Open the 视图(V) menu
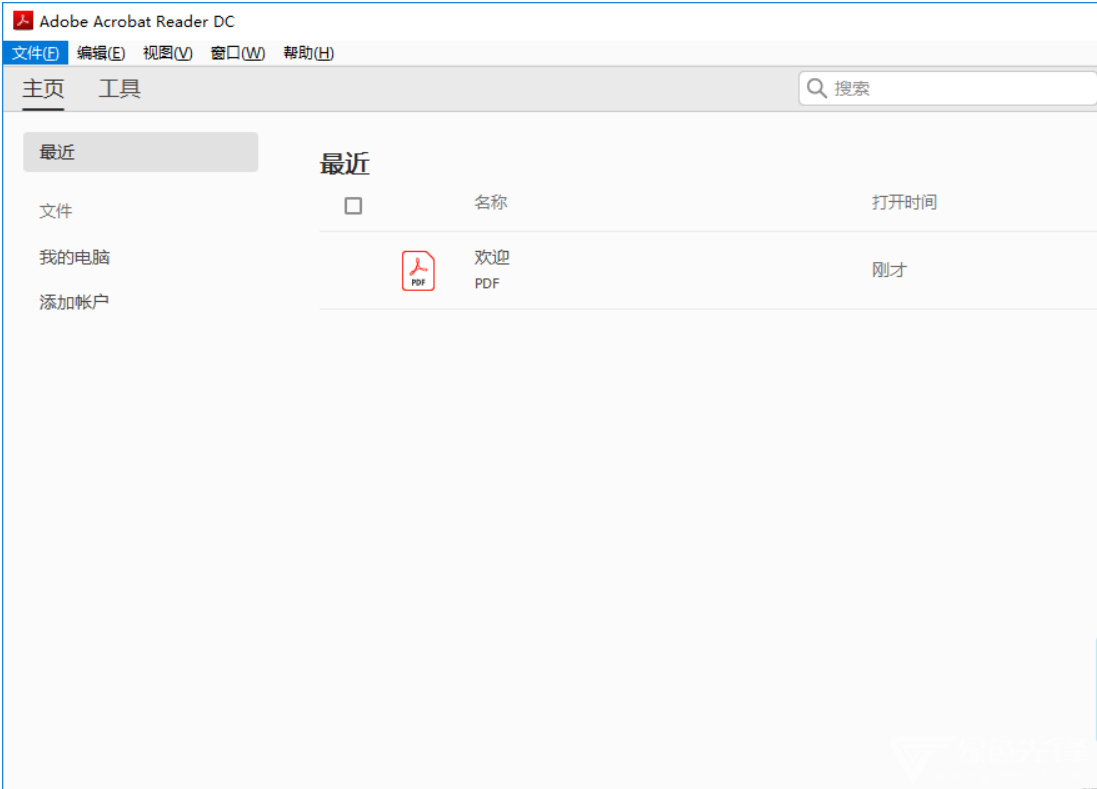The height and width of the screenshot is (789, 1097). (x=168, y=53)
